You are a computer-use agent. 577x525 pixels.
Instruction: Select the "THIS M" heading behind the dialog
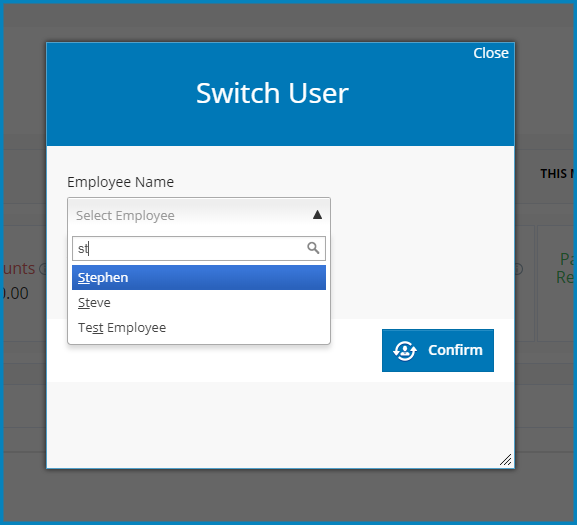pos(557,174)
